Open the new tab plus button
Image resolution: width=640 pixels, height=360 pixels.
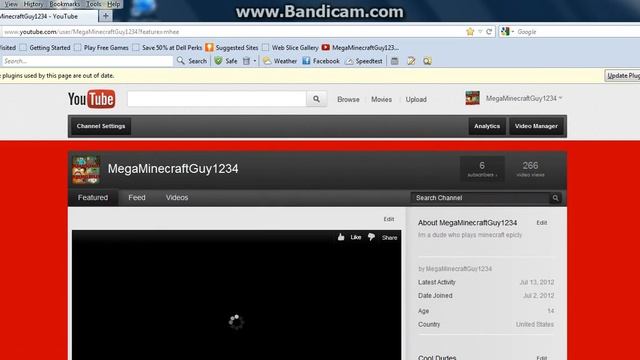105,16
